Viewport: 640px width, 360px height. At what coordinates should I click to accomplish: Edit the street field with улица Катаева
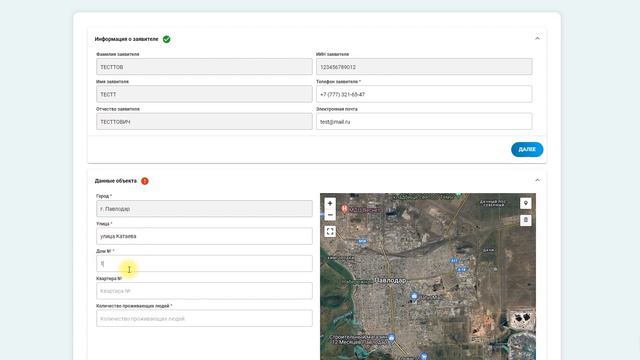click(x=204, y=236)
